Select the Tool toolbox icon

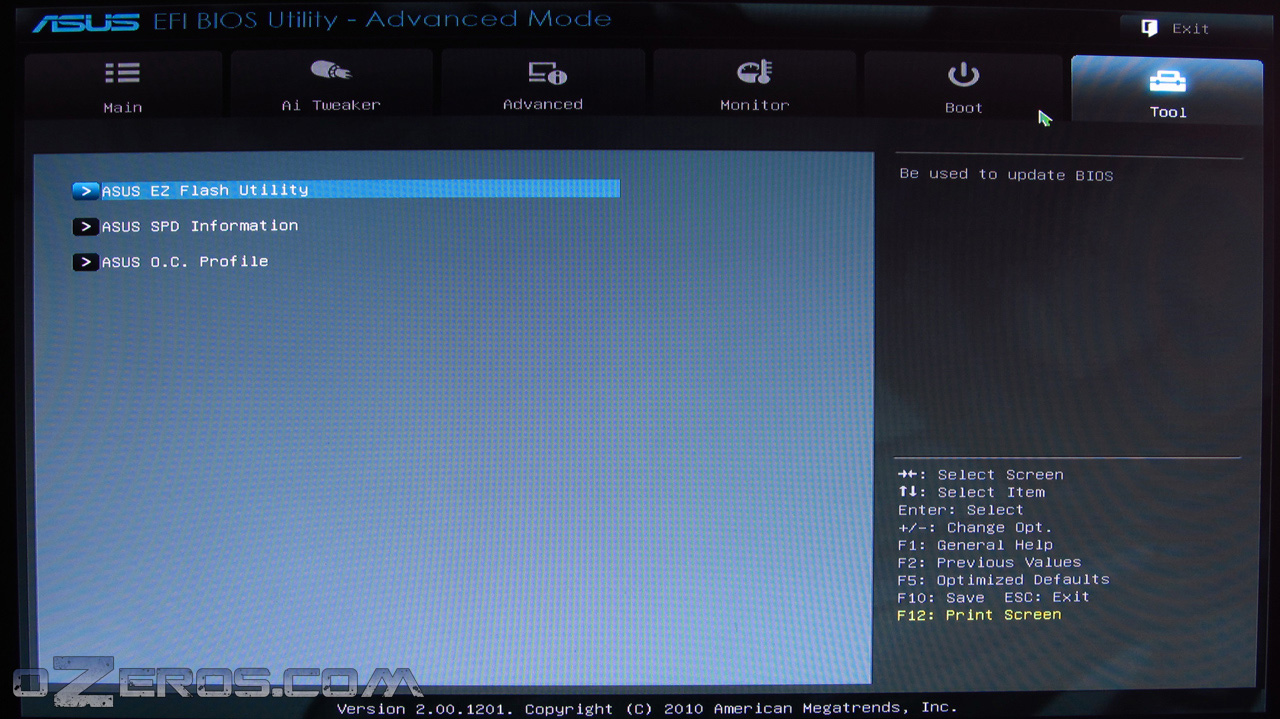[x=1167, y=80]
